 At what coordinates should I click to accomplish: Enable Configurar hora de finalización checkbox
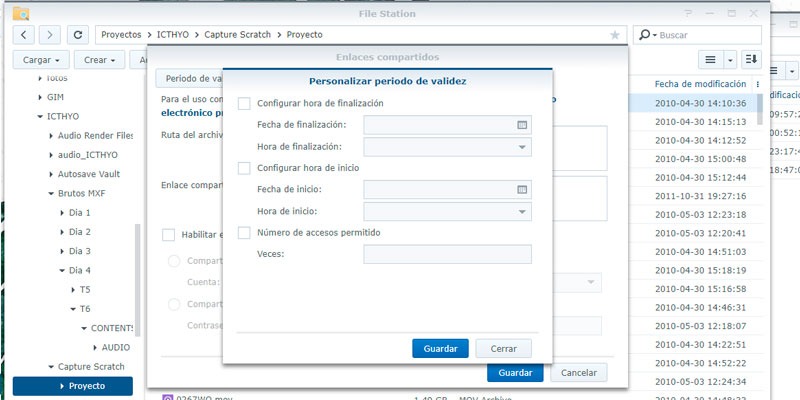pyautogui.click(x=244, y=103)
